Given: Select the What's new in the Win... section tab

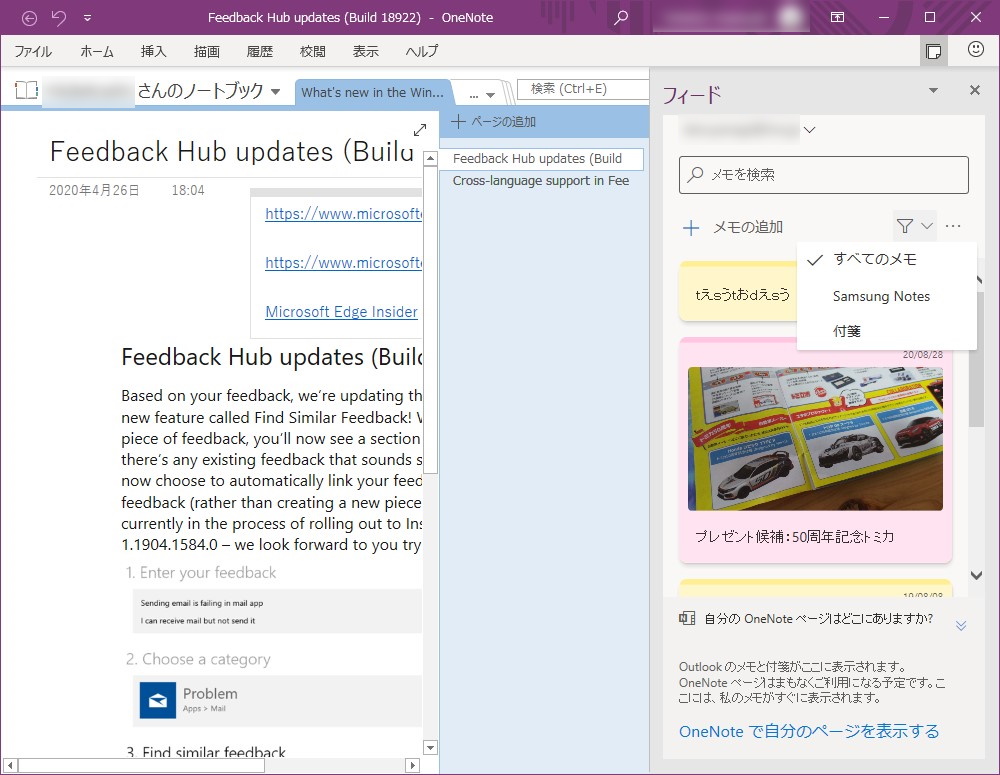Looking at the screenshot, I should click(x=372, y=92).
